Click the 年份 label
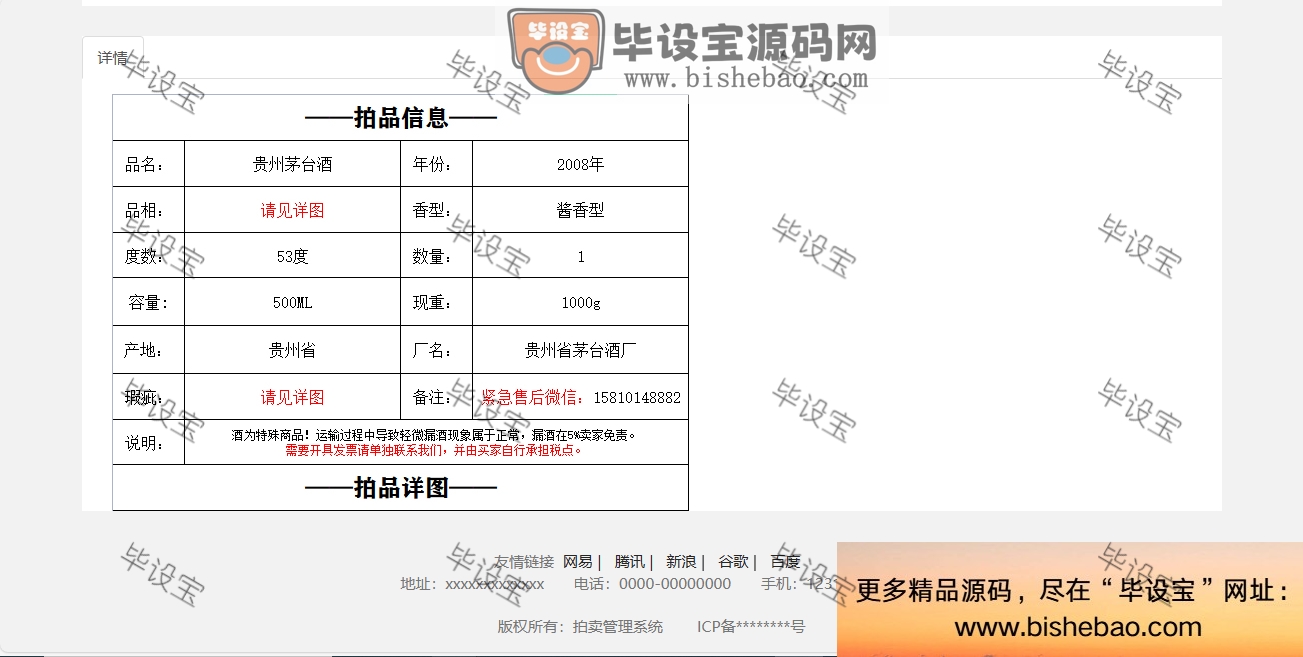The image size is (1303, 657). pyautogui.click(x=432, y=165)
